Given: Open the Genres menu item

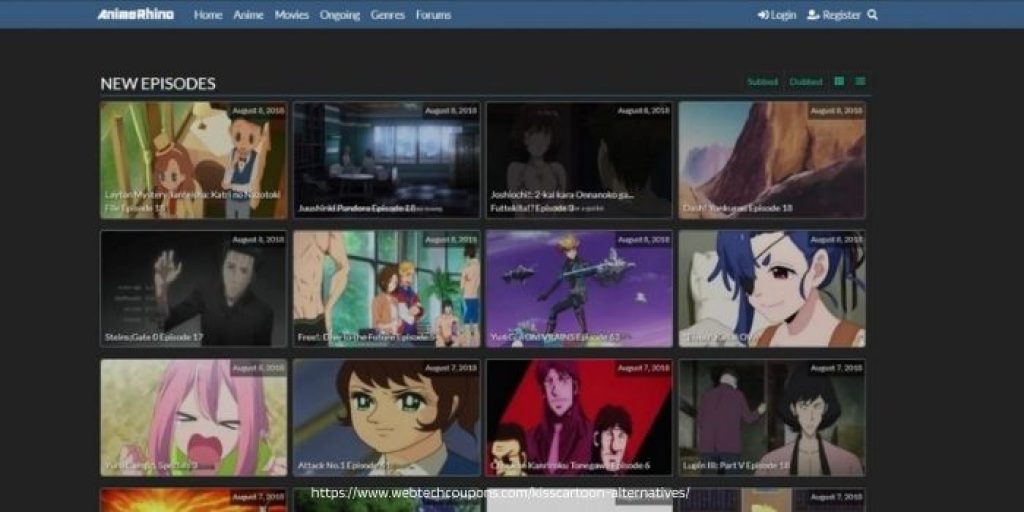Looking at the screenshot, I should point(387,14).
